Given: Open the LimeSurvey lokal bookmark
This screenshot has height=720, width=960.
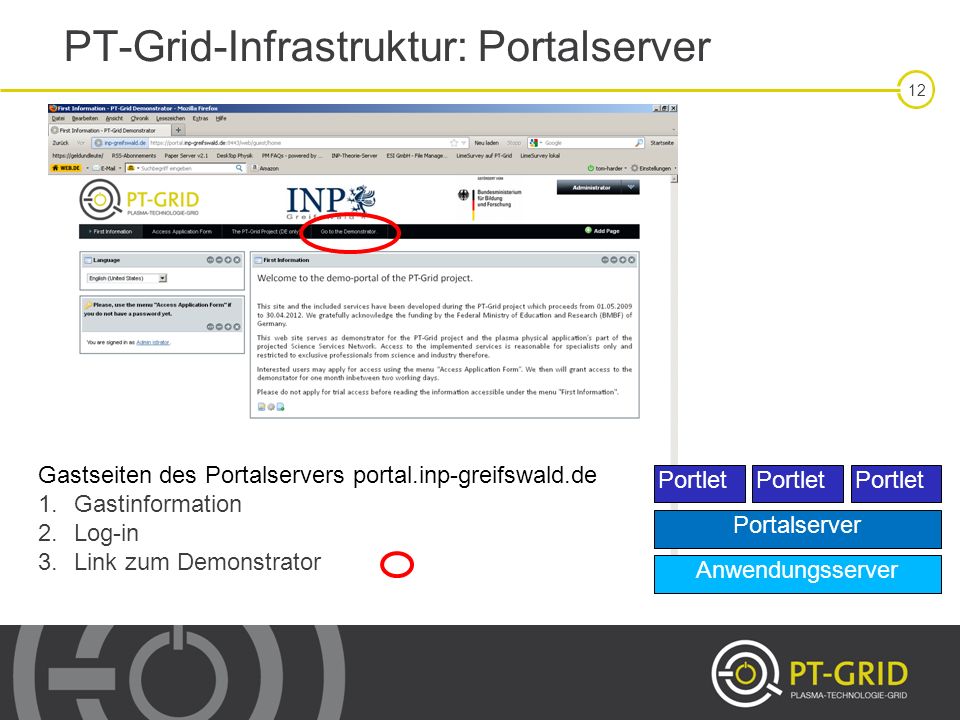Looking at the screenshot, I should coord(540,156).
